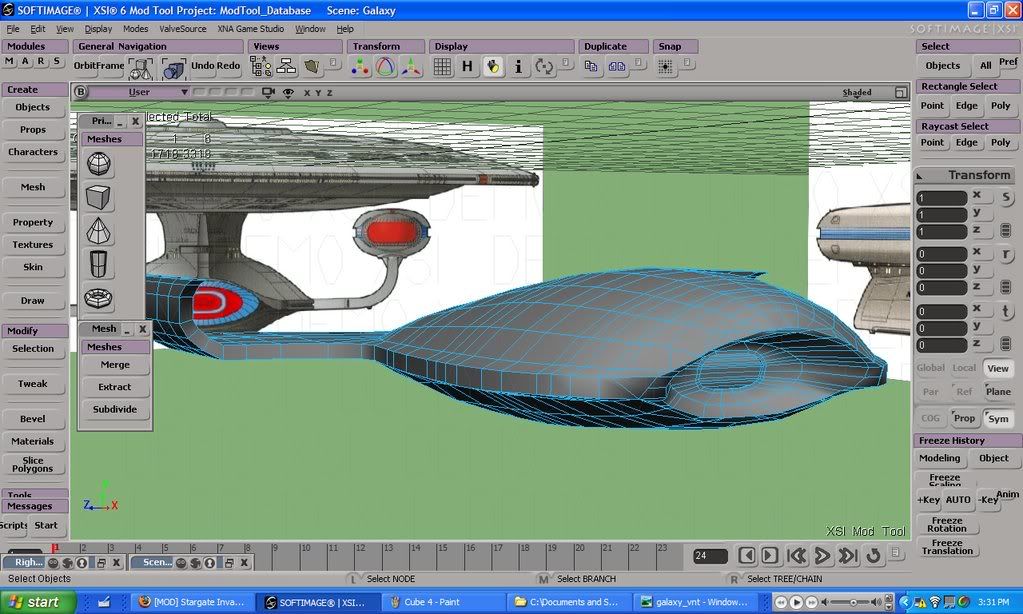The image size is (1023, 614).
Task: Open the Display menu in menu bar
Action: [x=99, y=29]
